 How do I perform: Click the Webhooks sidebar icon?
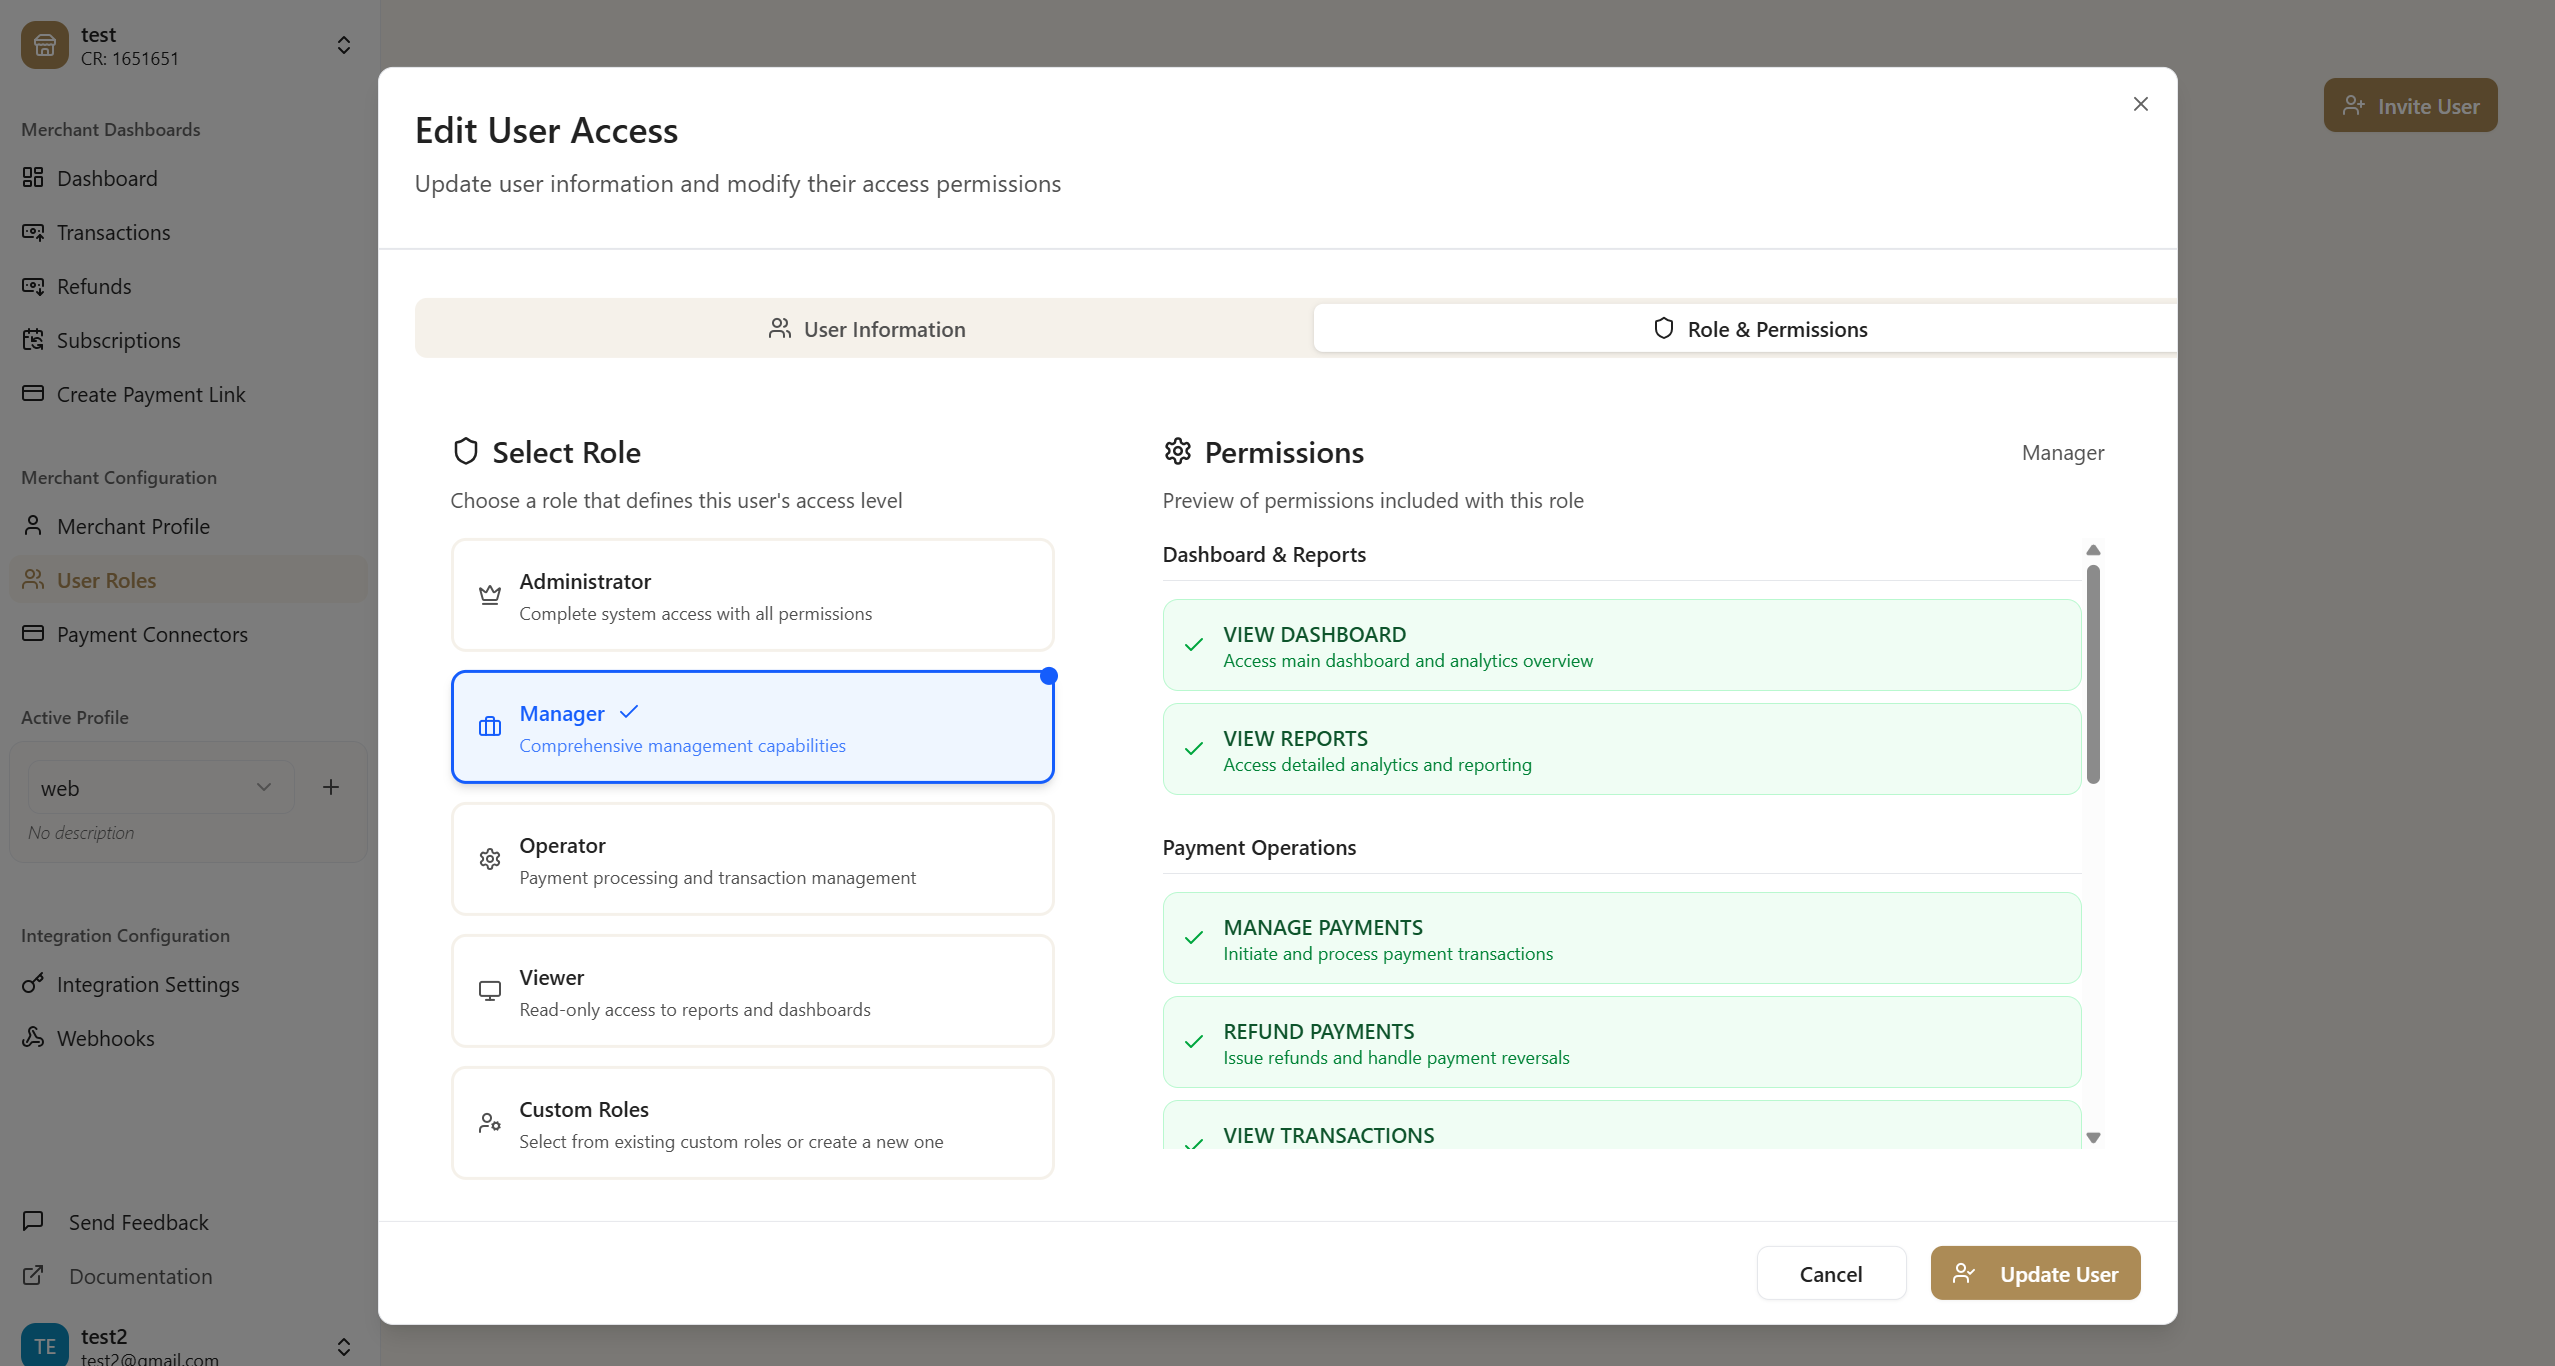(x=33, y=1038)
